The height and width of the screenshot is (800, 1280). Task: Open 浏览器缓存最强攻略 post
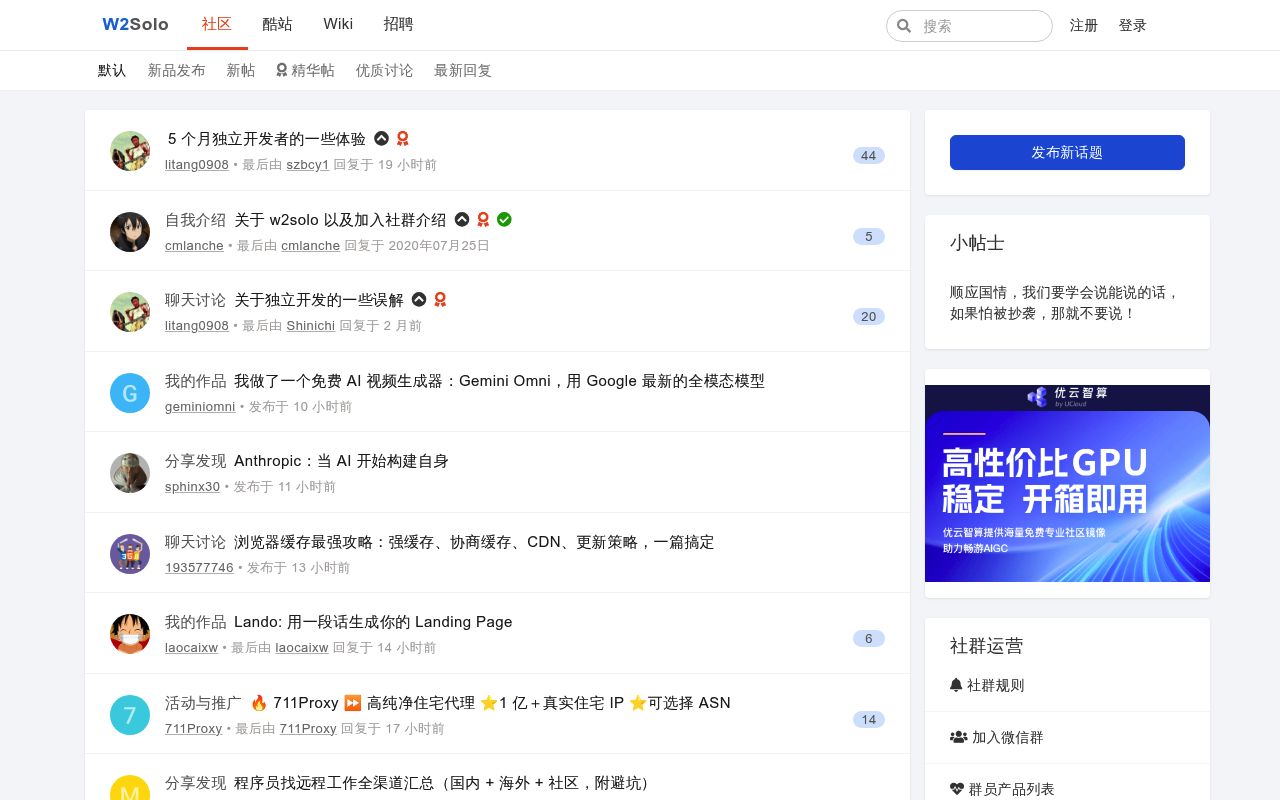coord(474,542)
